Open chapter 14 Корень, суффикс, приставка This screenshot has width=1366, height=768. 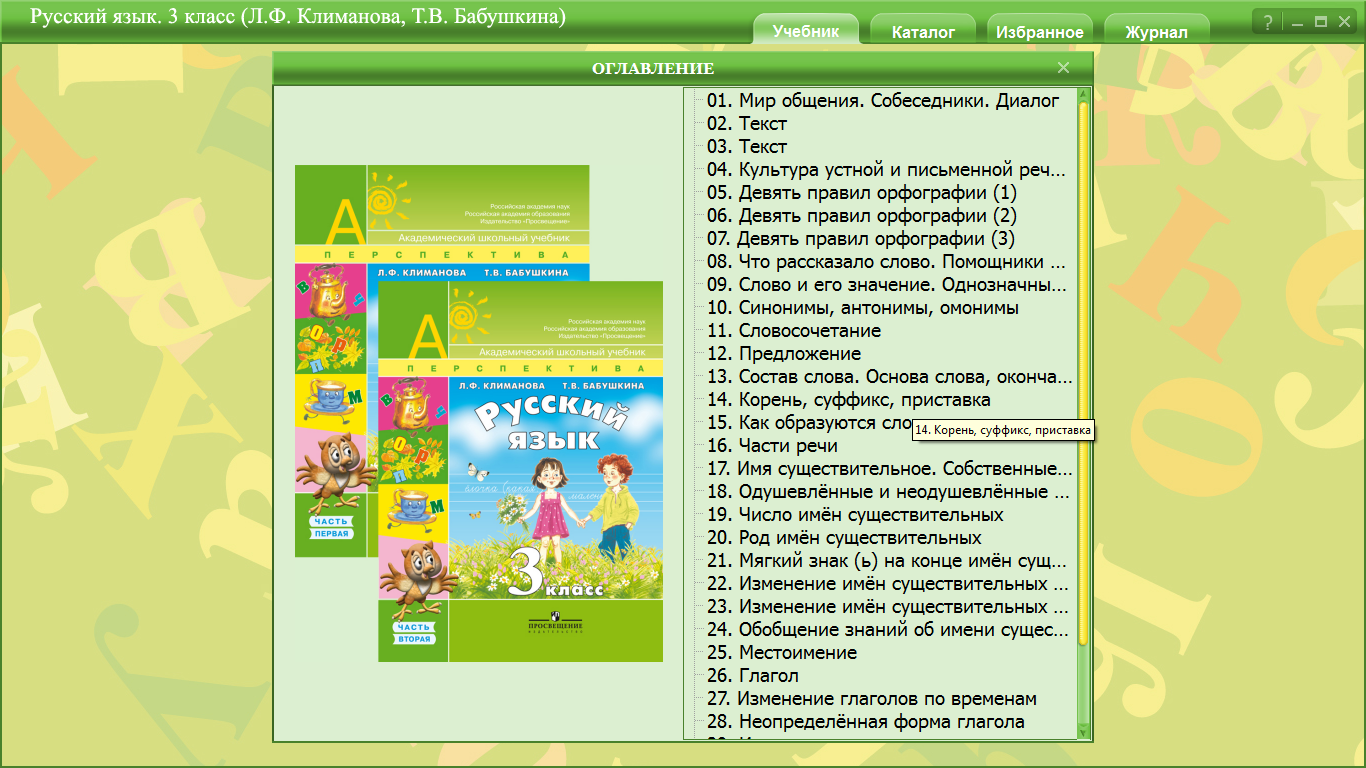(848, 400)
